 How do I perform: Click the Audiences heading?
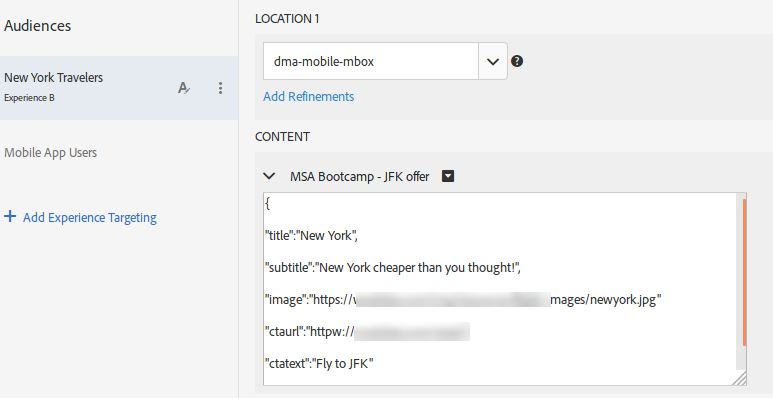37,26
